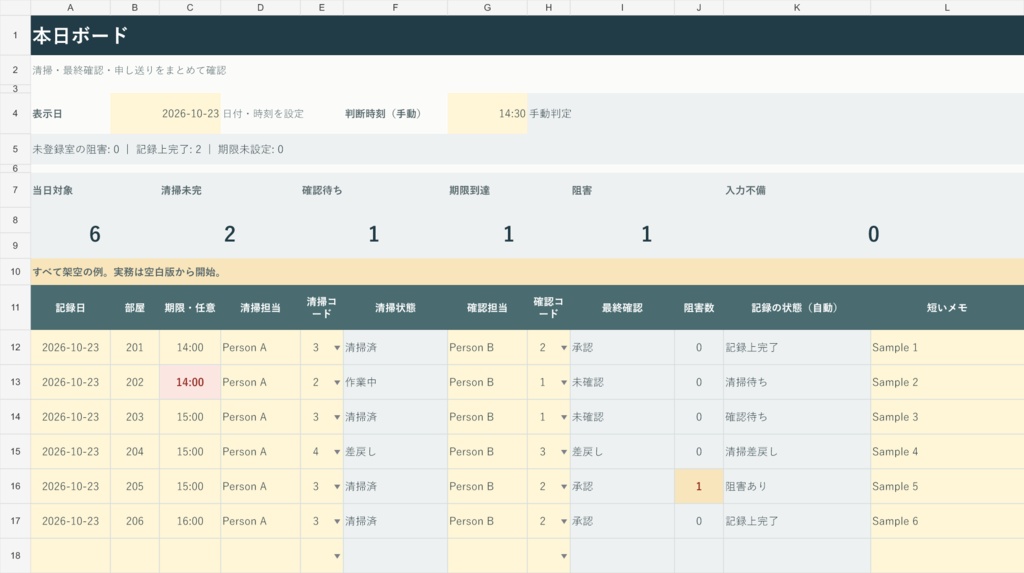Select column L header
The width and height of the screenshot is (1024, 573).
coord(947,7)
